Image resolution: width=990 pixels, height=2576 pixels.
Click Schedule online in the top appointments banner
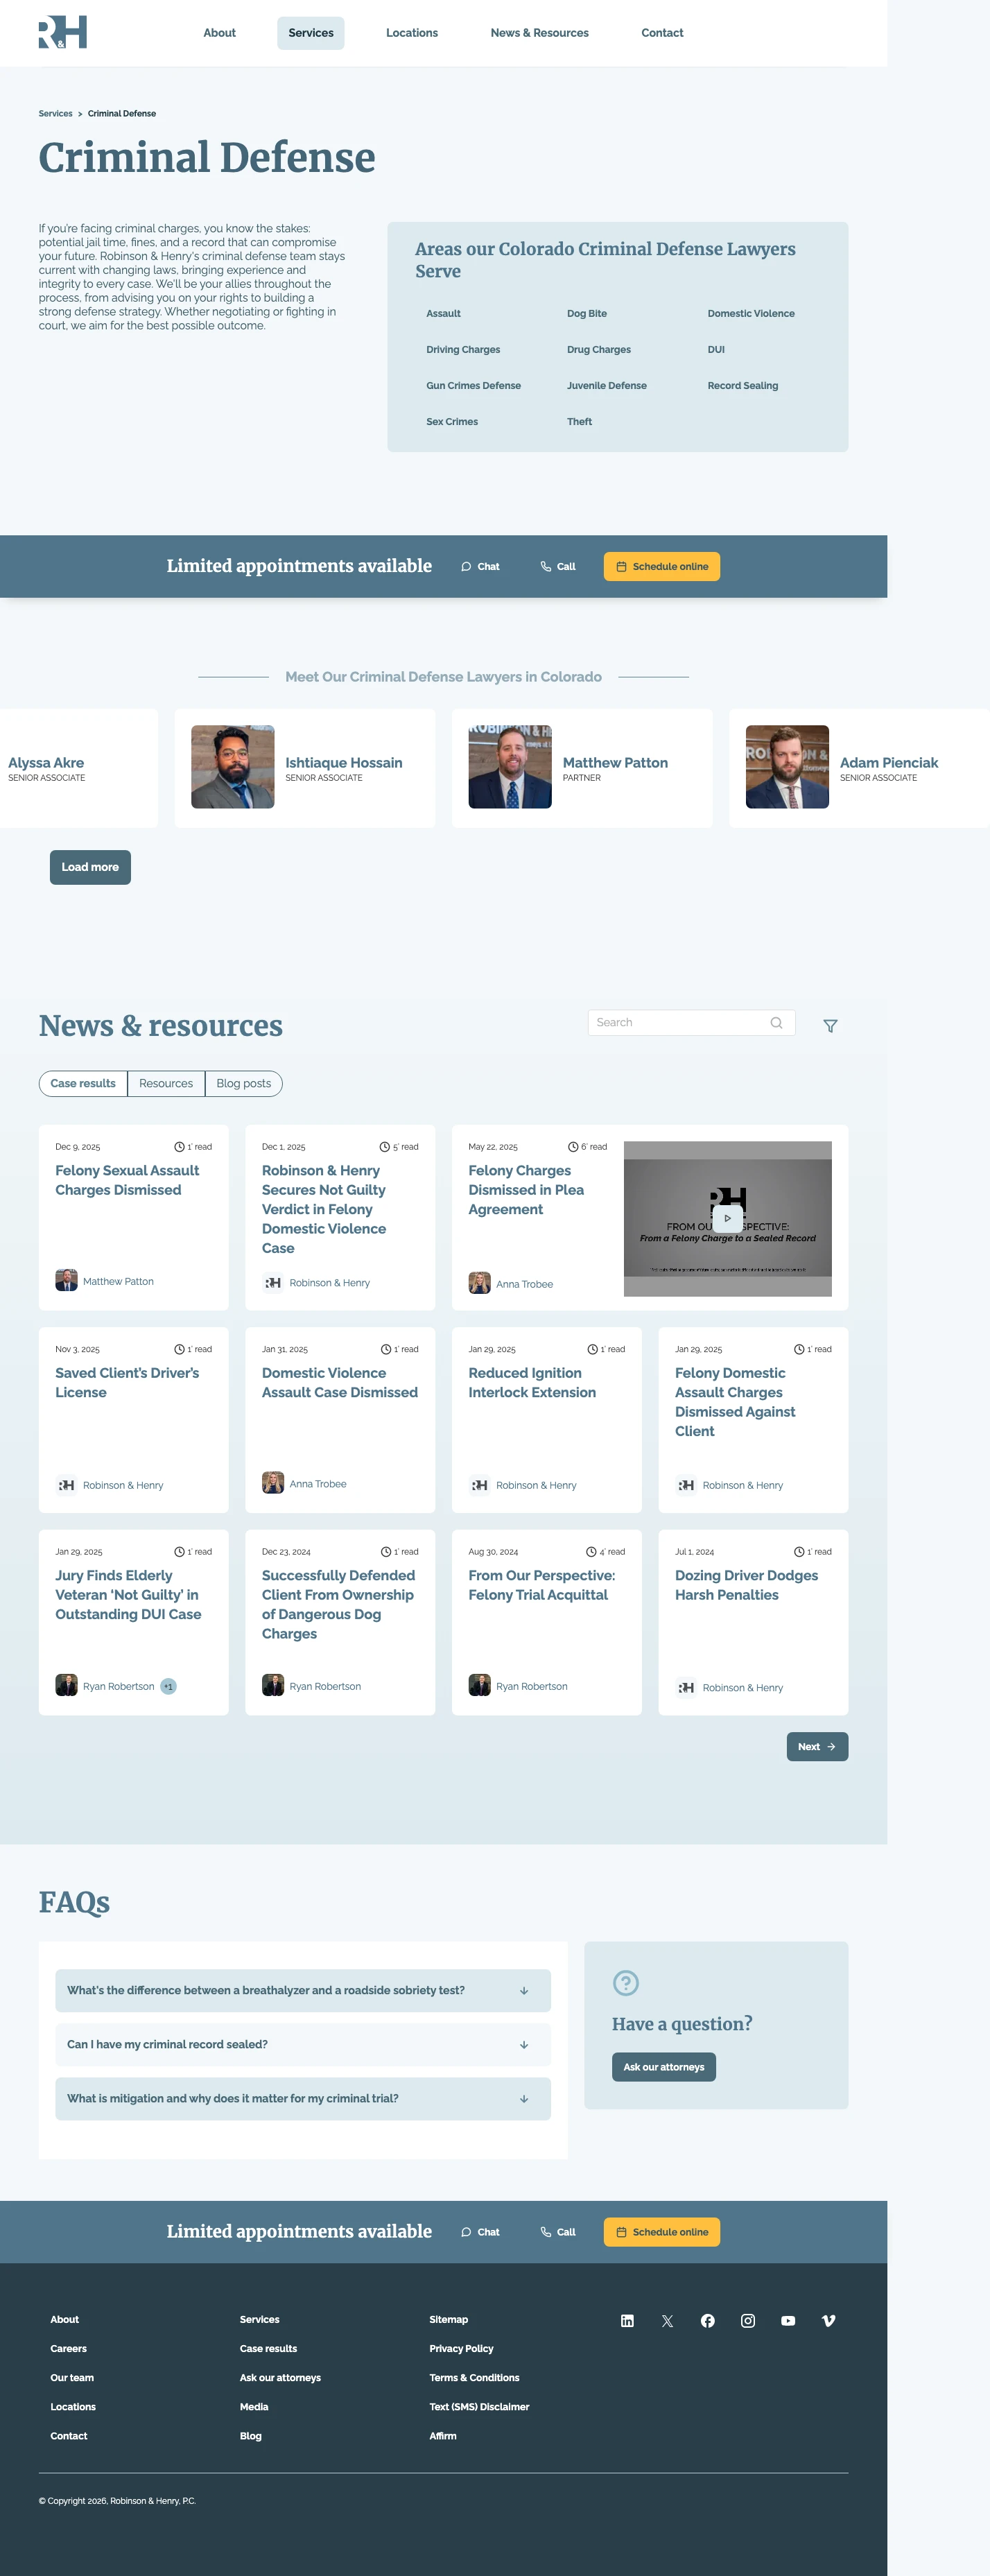(x=662, y=567)
